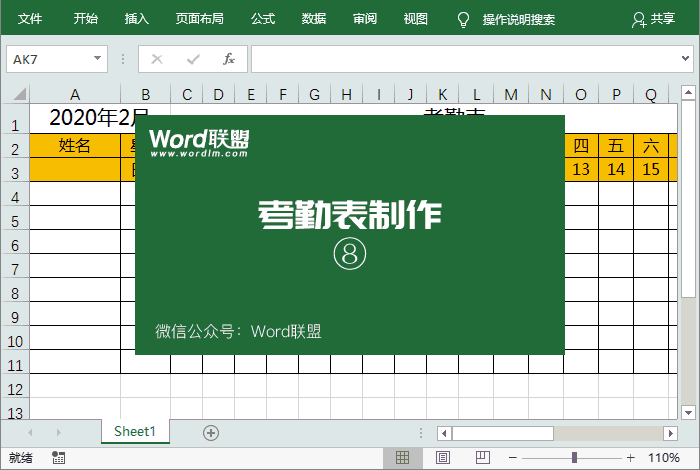Click the vertical scrollbar thumb
This screenshot has height=470, width=700.
click(x=688, y=199)
